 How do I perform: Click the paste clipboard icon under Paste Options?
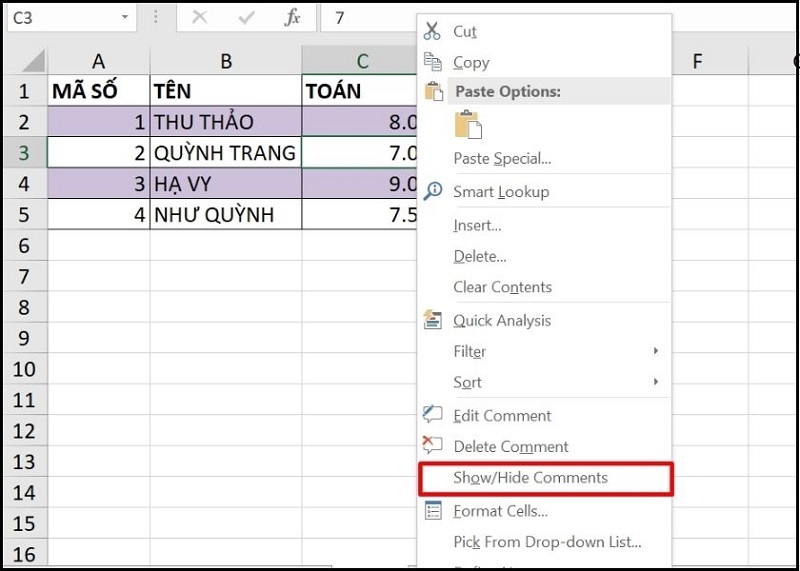[x=467, y=125]
